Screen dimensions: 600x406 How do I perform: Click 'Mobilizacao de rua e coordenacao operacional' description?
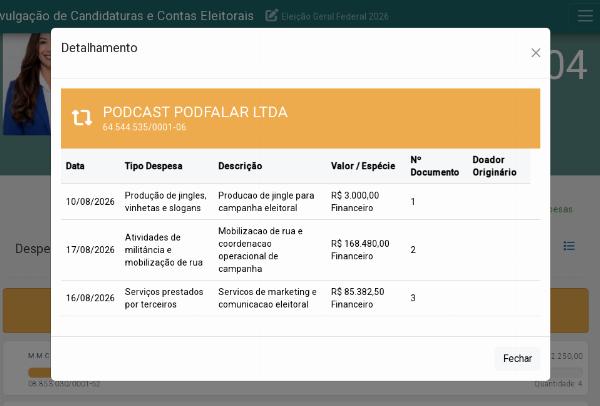point(260,250)
